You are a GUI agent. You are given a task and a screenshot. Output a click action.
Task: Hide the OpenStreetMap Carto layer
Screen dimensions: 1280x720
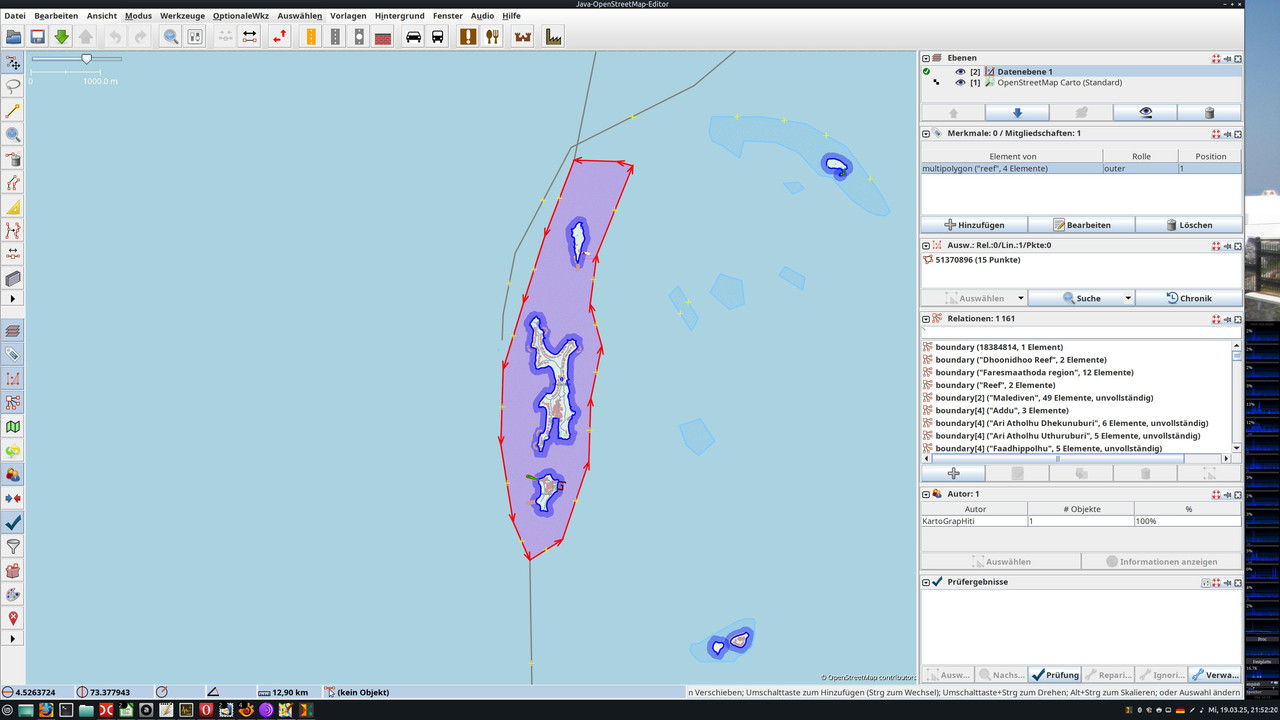coord(960,83)
